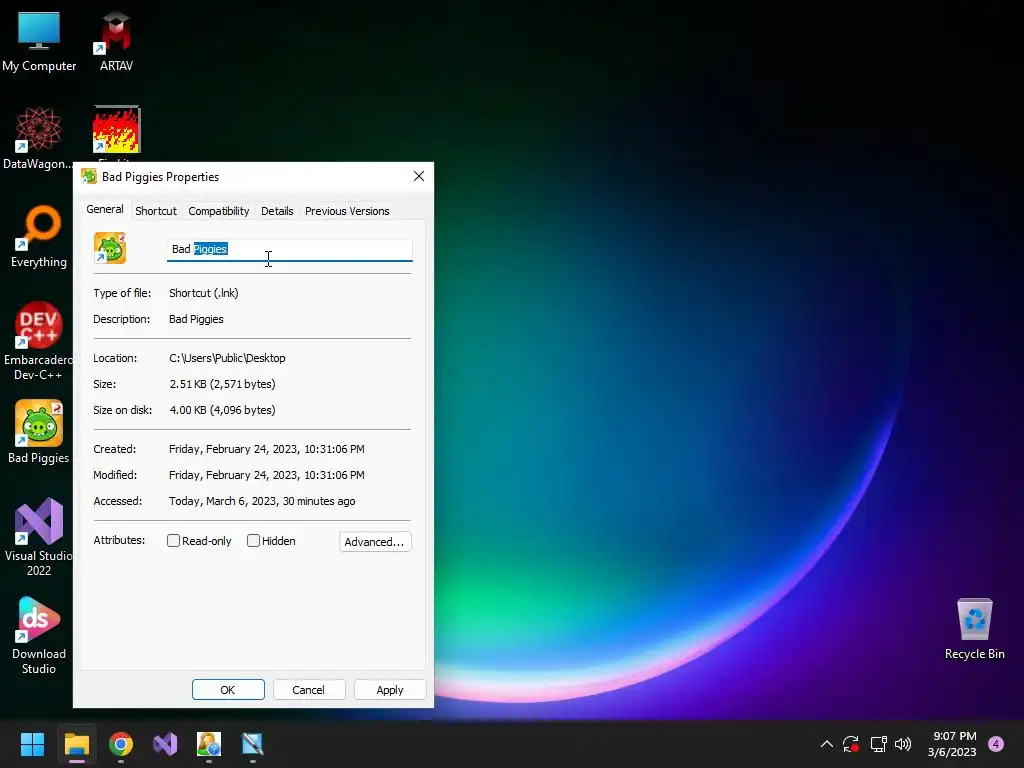Select Visual Studio 2022 desktop shortcut
Image resolution: width=1024 pixels, height=768 pixels.
39,537
